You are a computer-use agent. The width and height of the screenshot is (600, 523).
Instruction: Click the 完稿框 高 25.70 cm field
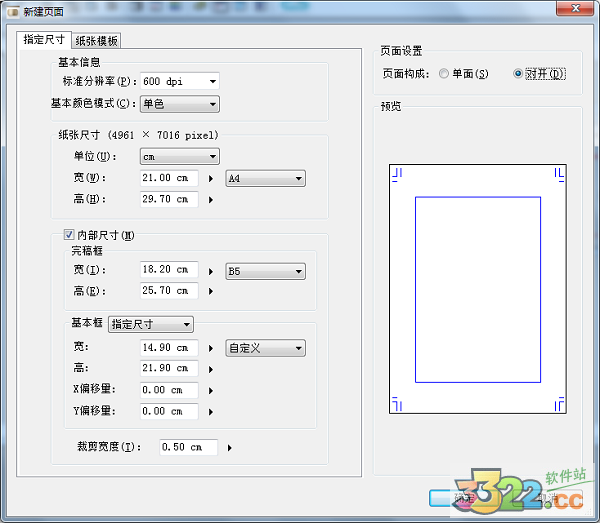point(169,291)
